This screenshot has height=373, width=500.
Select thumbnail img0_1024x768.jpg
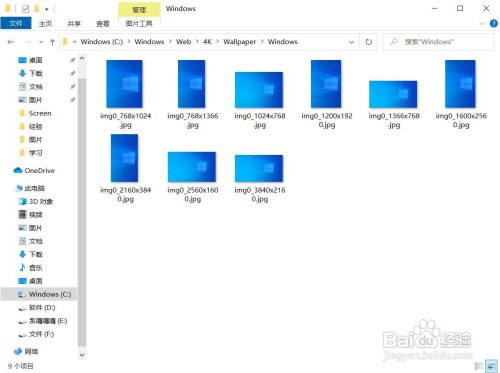259,90
